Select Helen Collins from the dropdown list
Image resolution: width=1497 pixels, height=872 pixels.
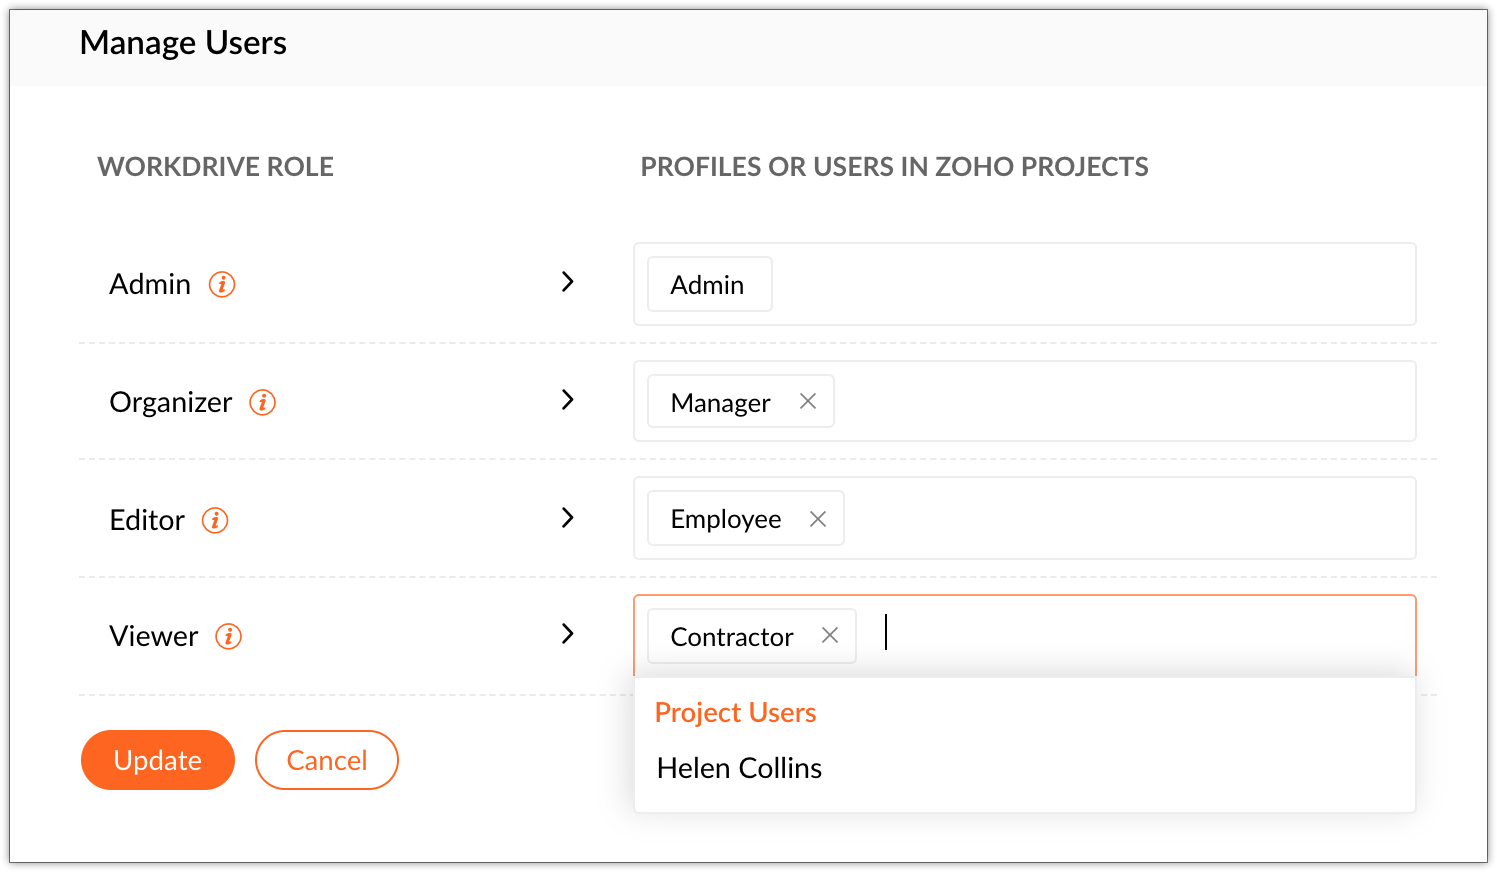(x=739, y=768)
